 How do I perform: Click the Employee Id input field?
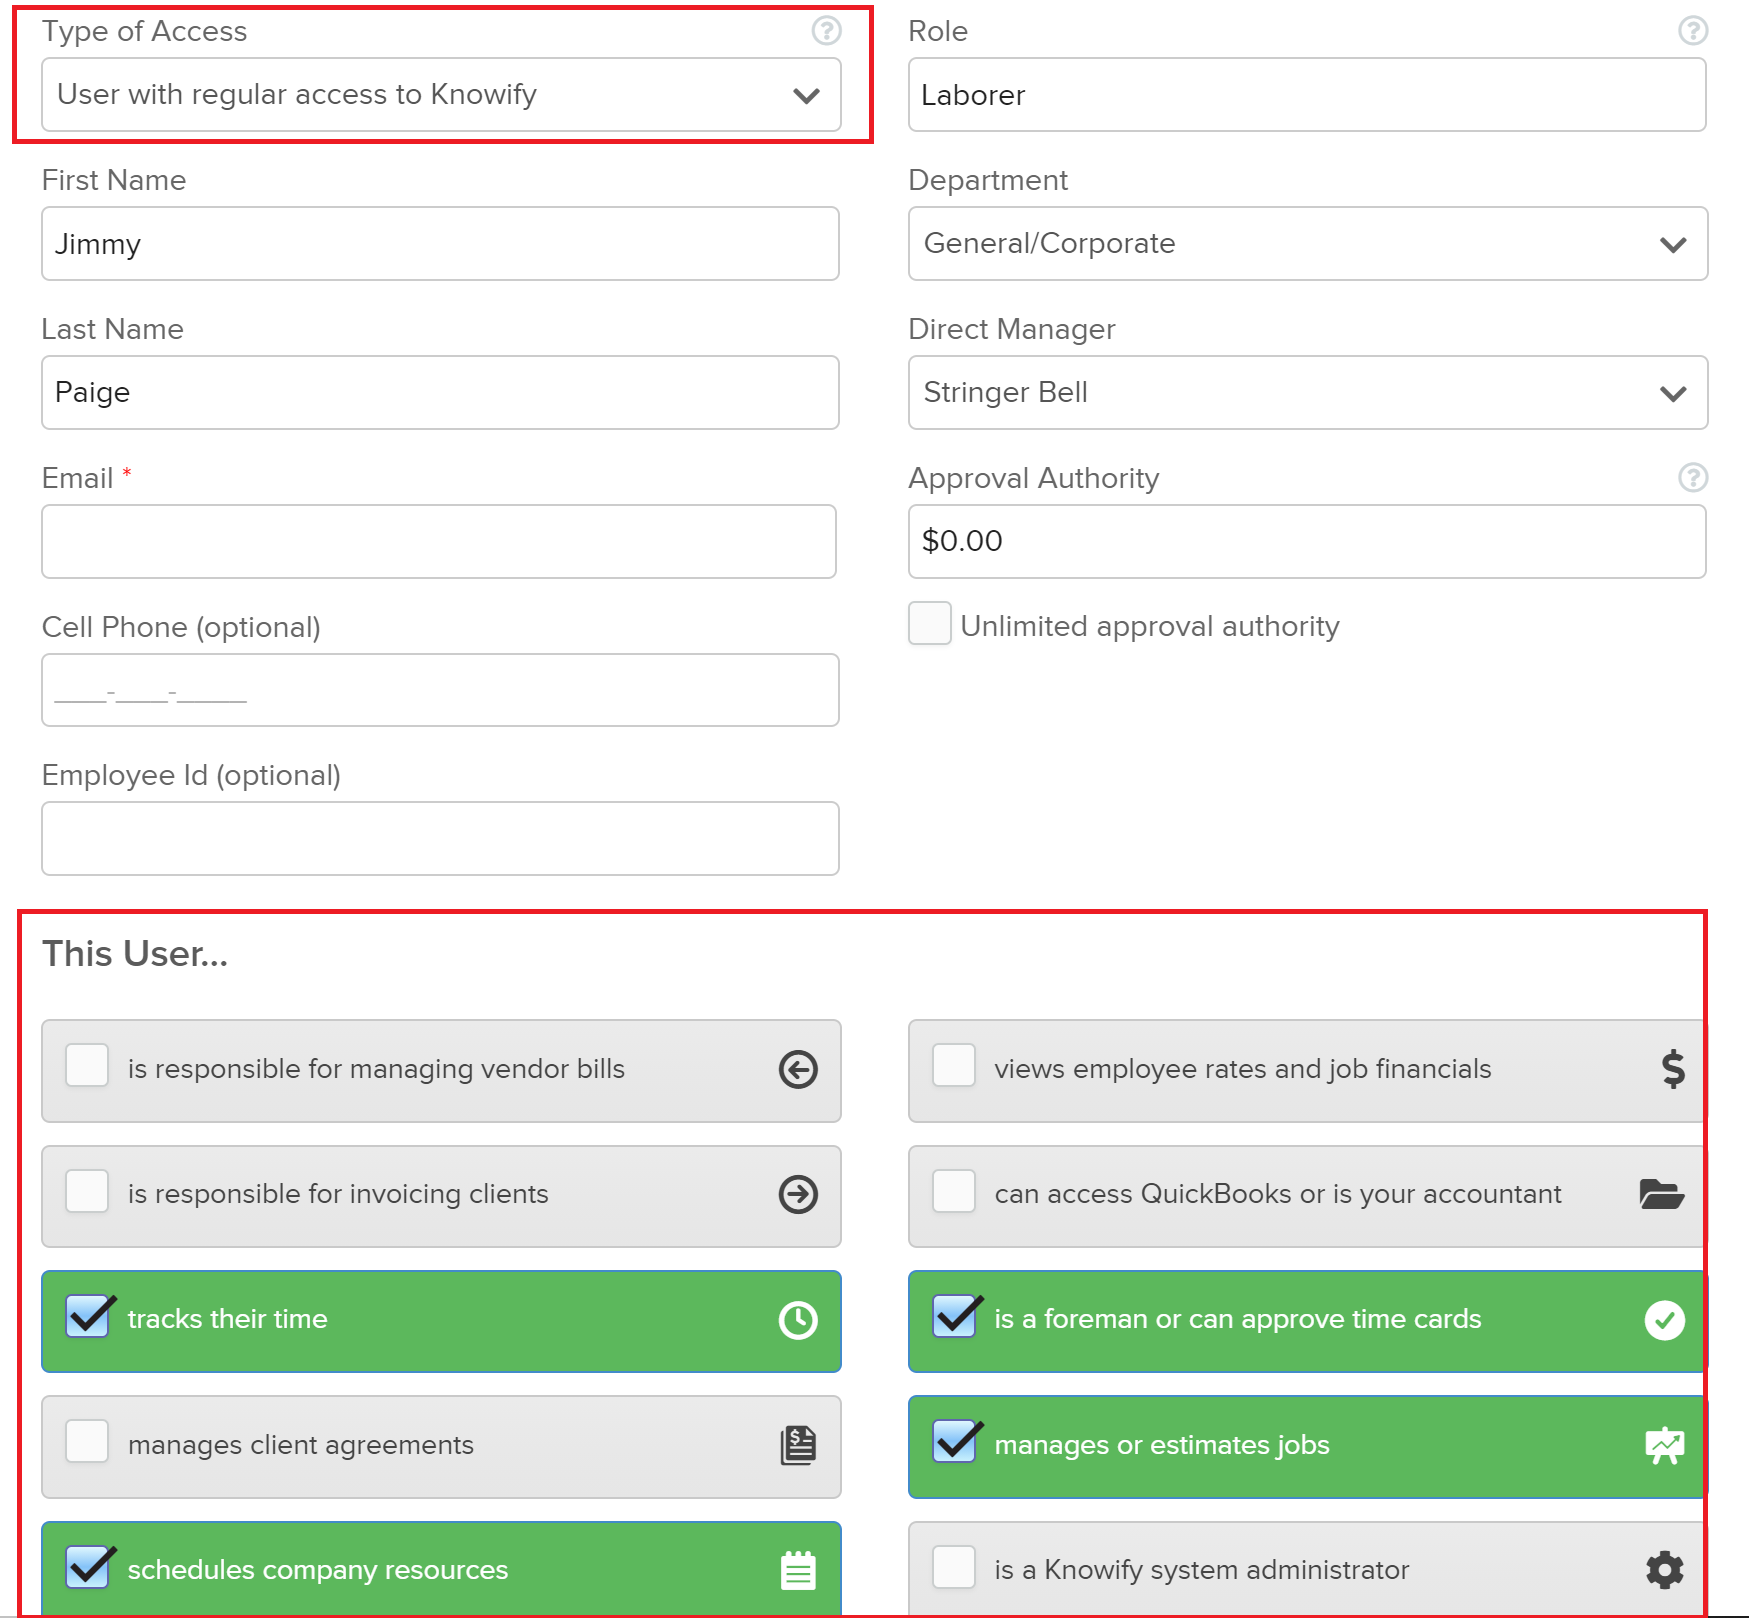440,839
